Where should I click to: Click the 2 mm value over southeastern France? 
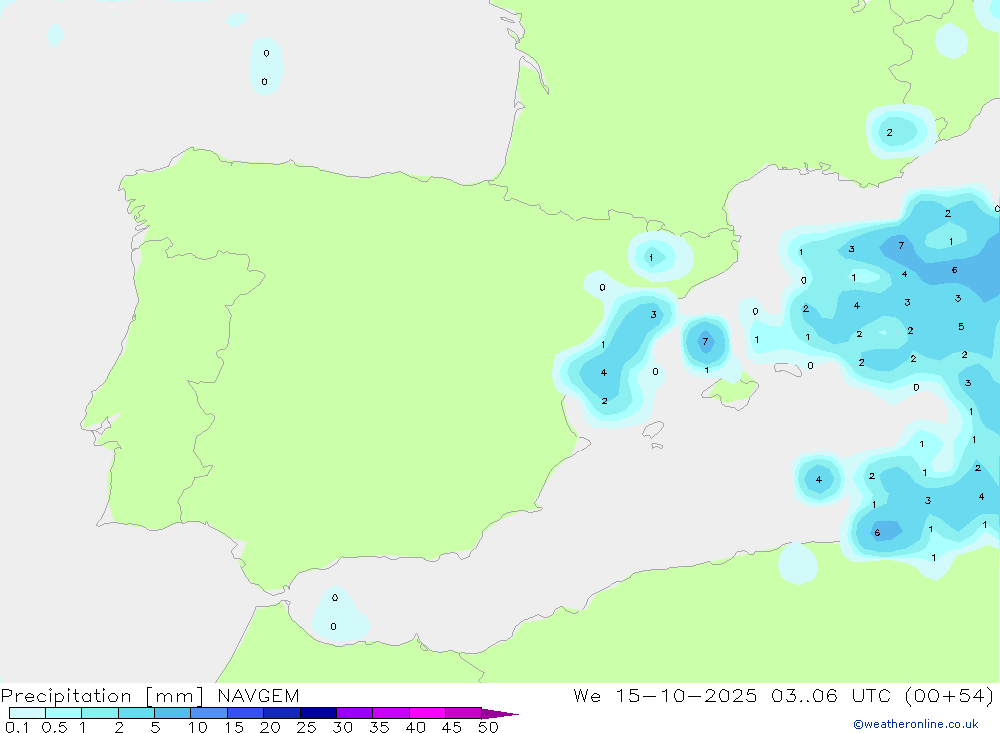pyautogui.click(x=889, y=133)
